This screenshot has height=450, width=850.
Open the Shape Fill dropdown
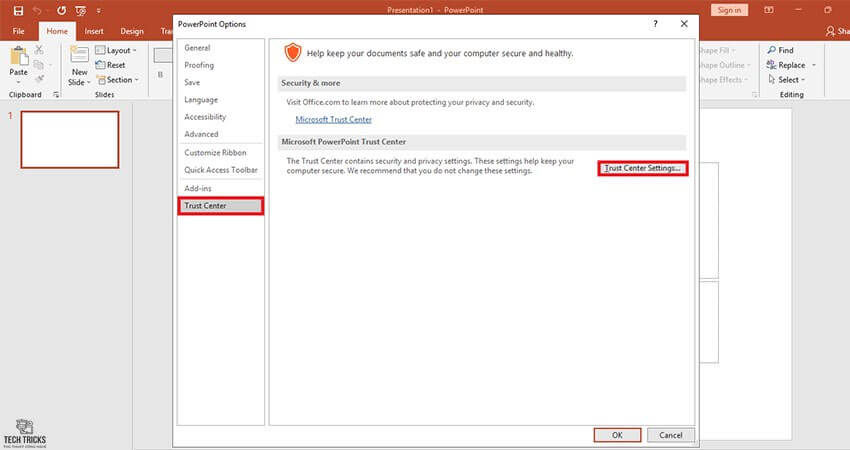tap(718, 50)
